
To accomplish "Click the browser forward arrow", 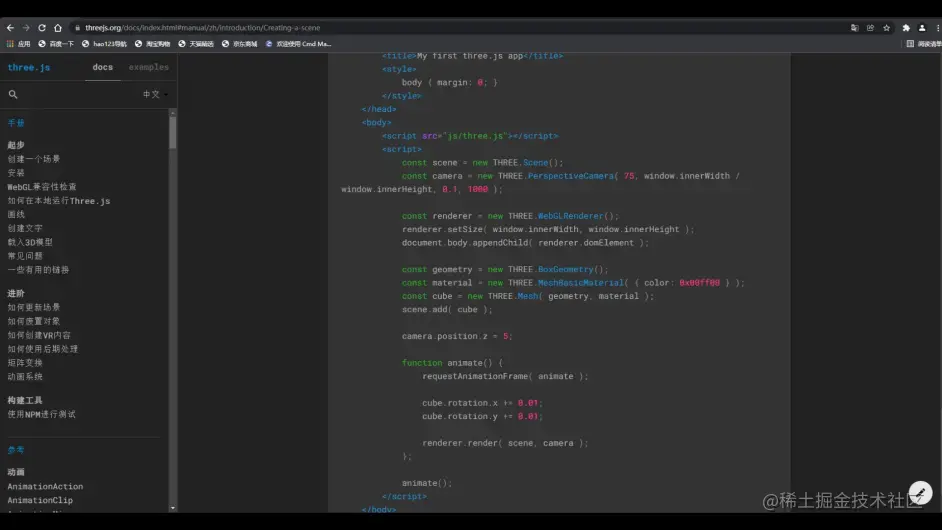I will [26, 28].
